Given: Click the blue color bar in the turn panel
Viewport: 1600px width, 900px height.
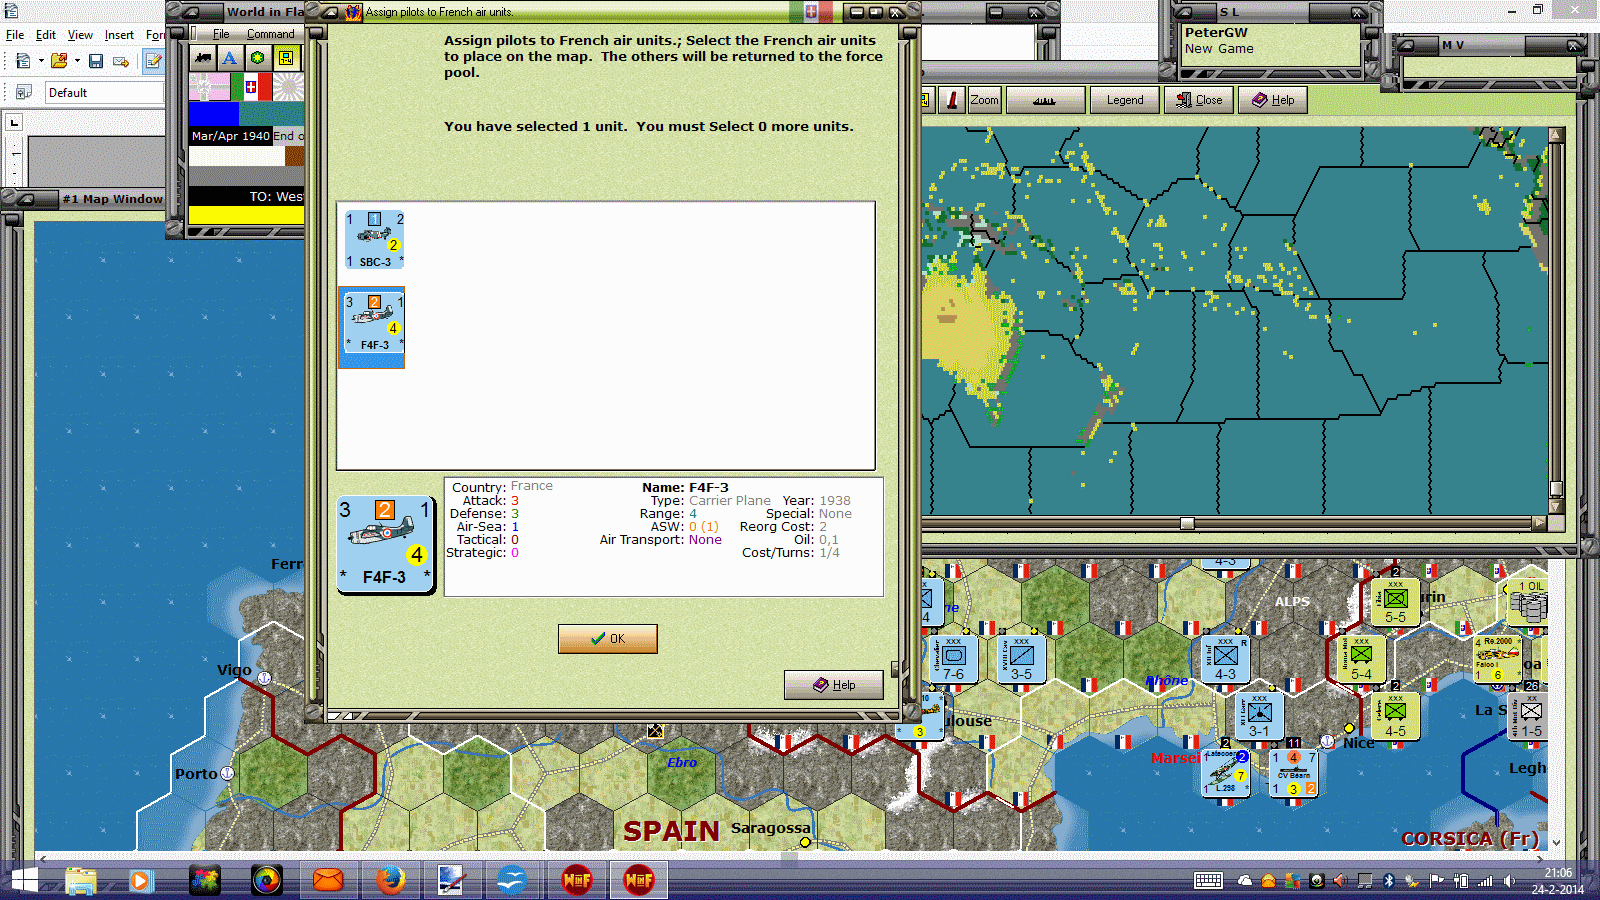Looking at the screenshot, I should pos(214,114).
